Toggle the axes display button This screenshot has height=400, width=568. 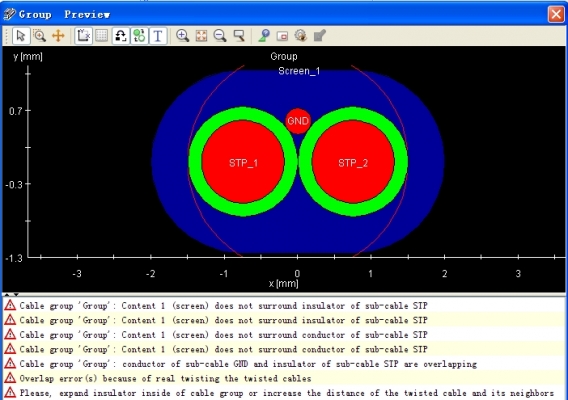(x=83, y=36)
